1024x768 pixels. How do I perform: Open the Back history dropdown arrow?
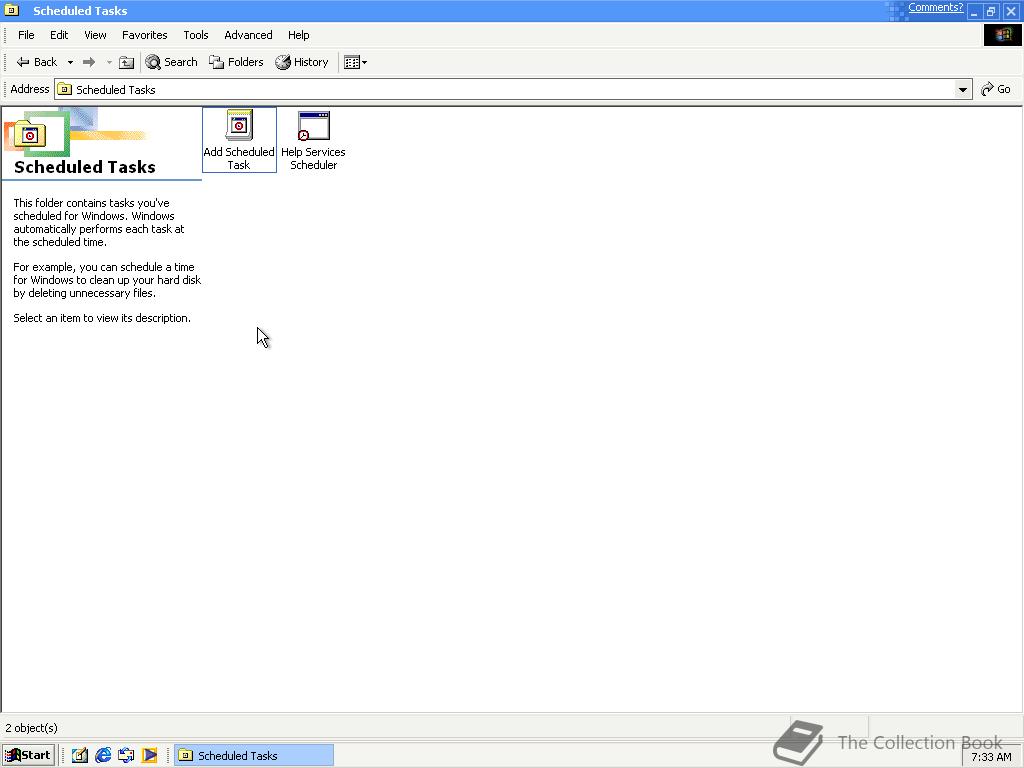70,62
